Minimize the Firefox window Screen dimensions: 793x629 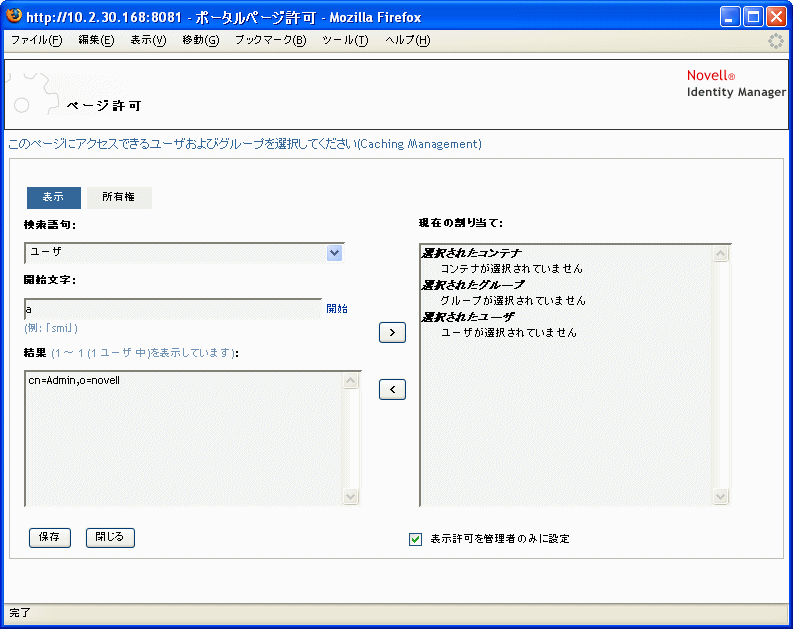[x=730, y=17]
